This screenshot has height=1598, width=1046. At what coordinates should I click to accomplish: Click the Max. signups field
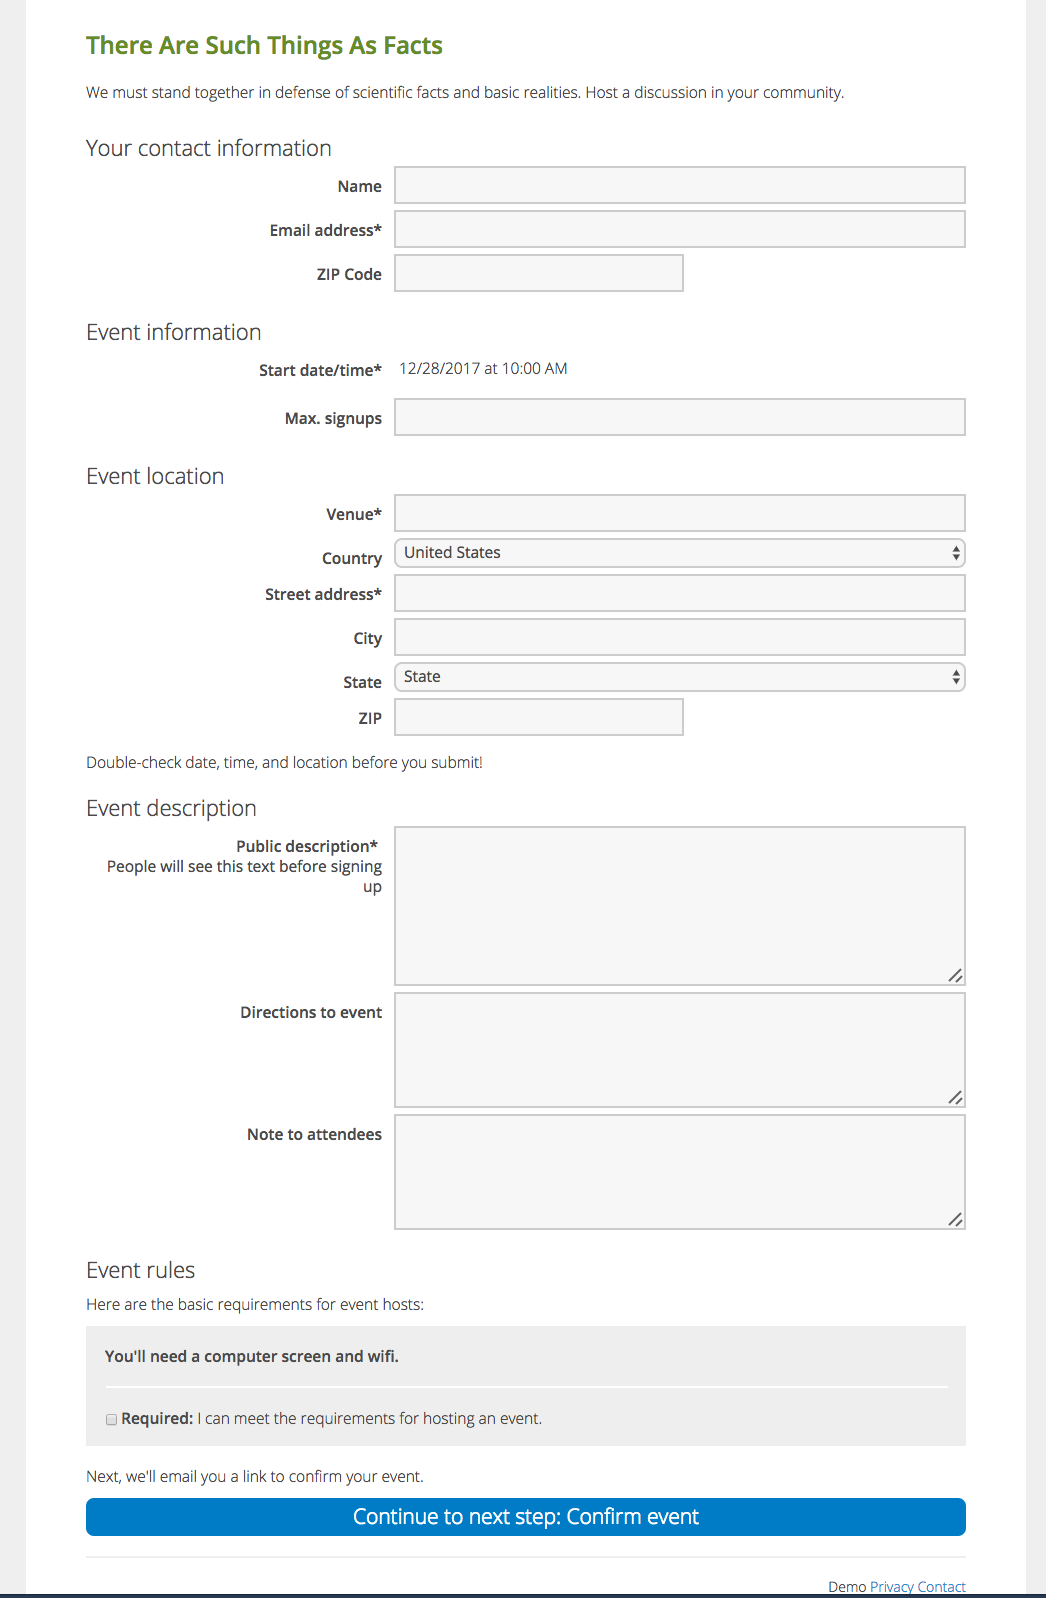(x=679, y=417)
